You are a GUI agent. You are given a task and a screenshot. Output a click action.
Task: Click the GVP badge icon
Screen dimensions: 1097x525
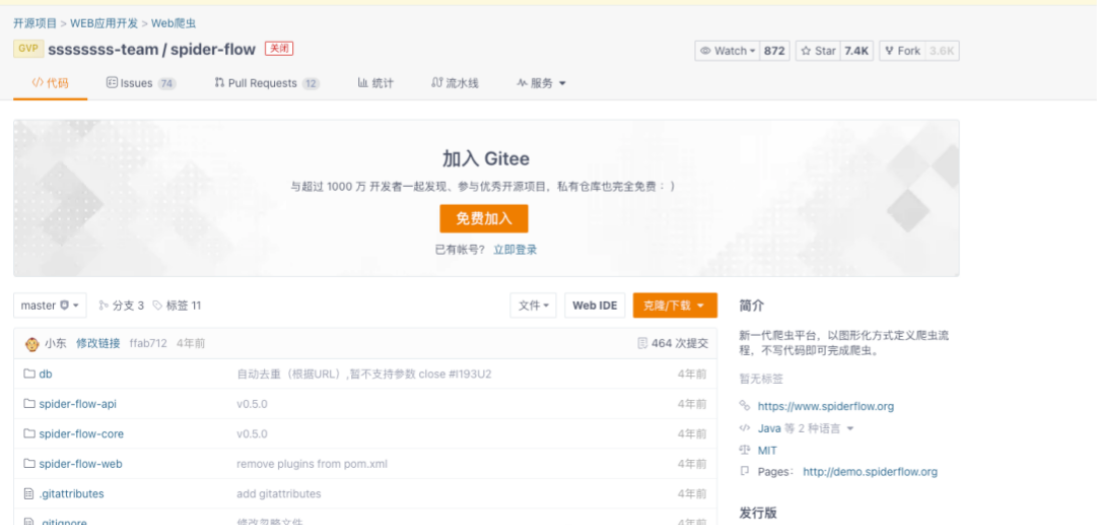[28, 50]
